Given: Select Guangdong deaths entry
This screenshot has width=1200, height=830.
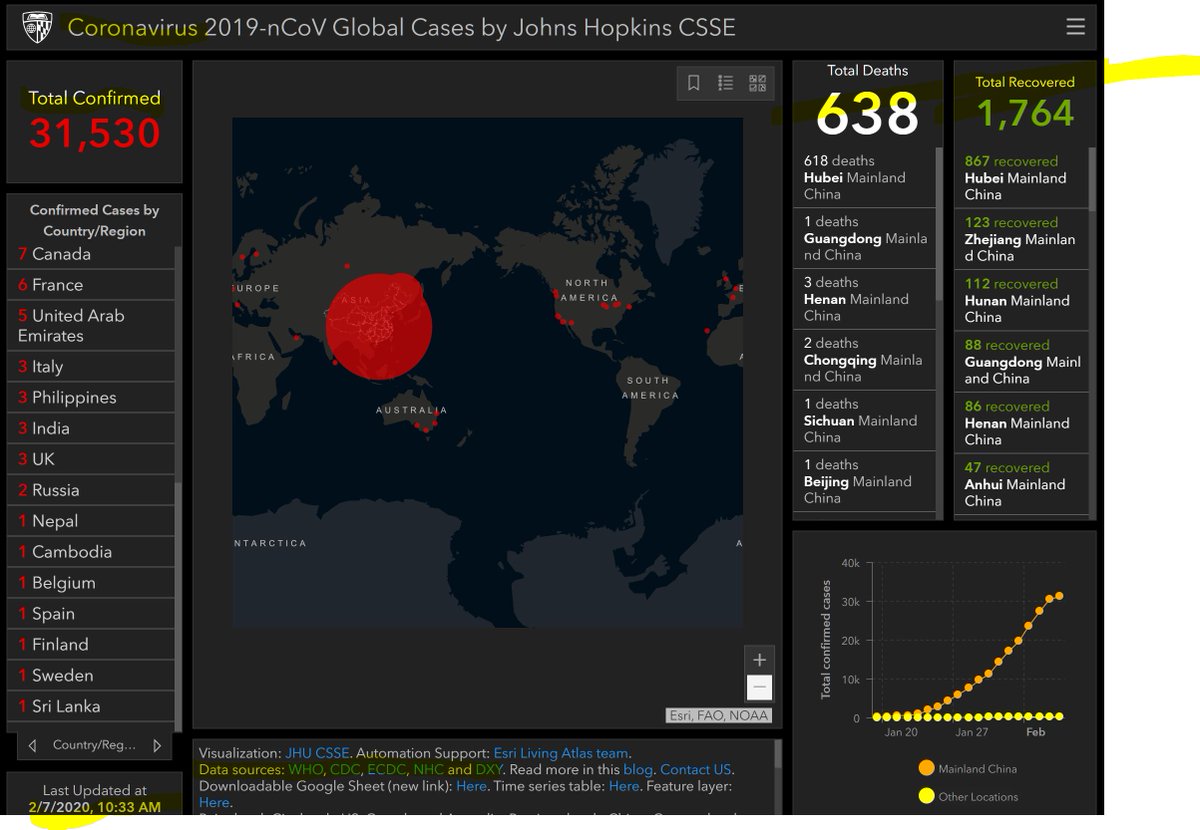Looking at the screenshot, I should pos(865,238).
